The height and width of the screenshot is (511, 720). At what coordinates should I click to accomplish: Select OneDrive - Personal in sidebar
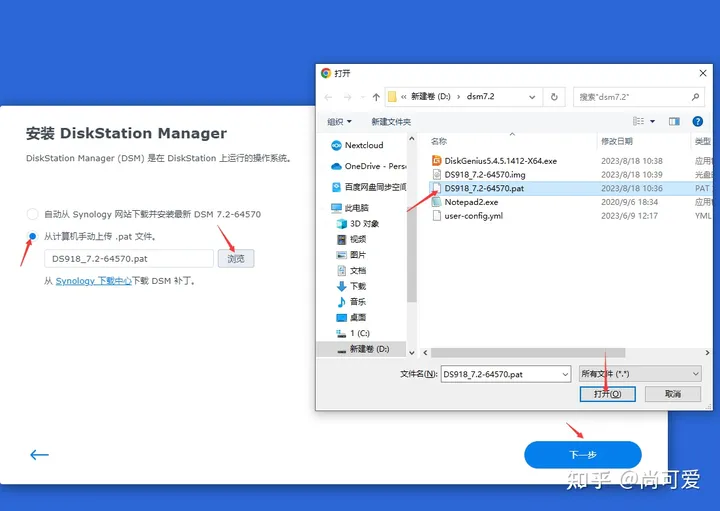(x=368, y=166)
